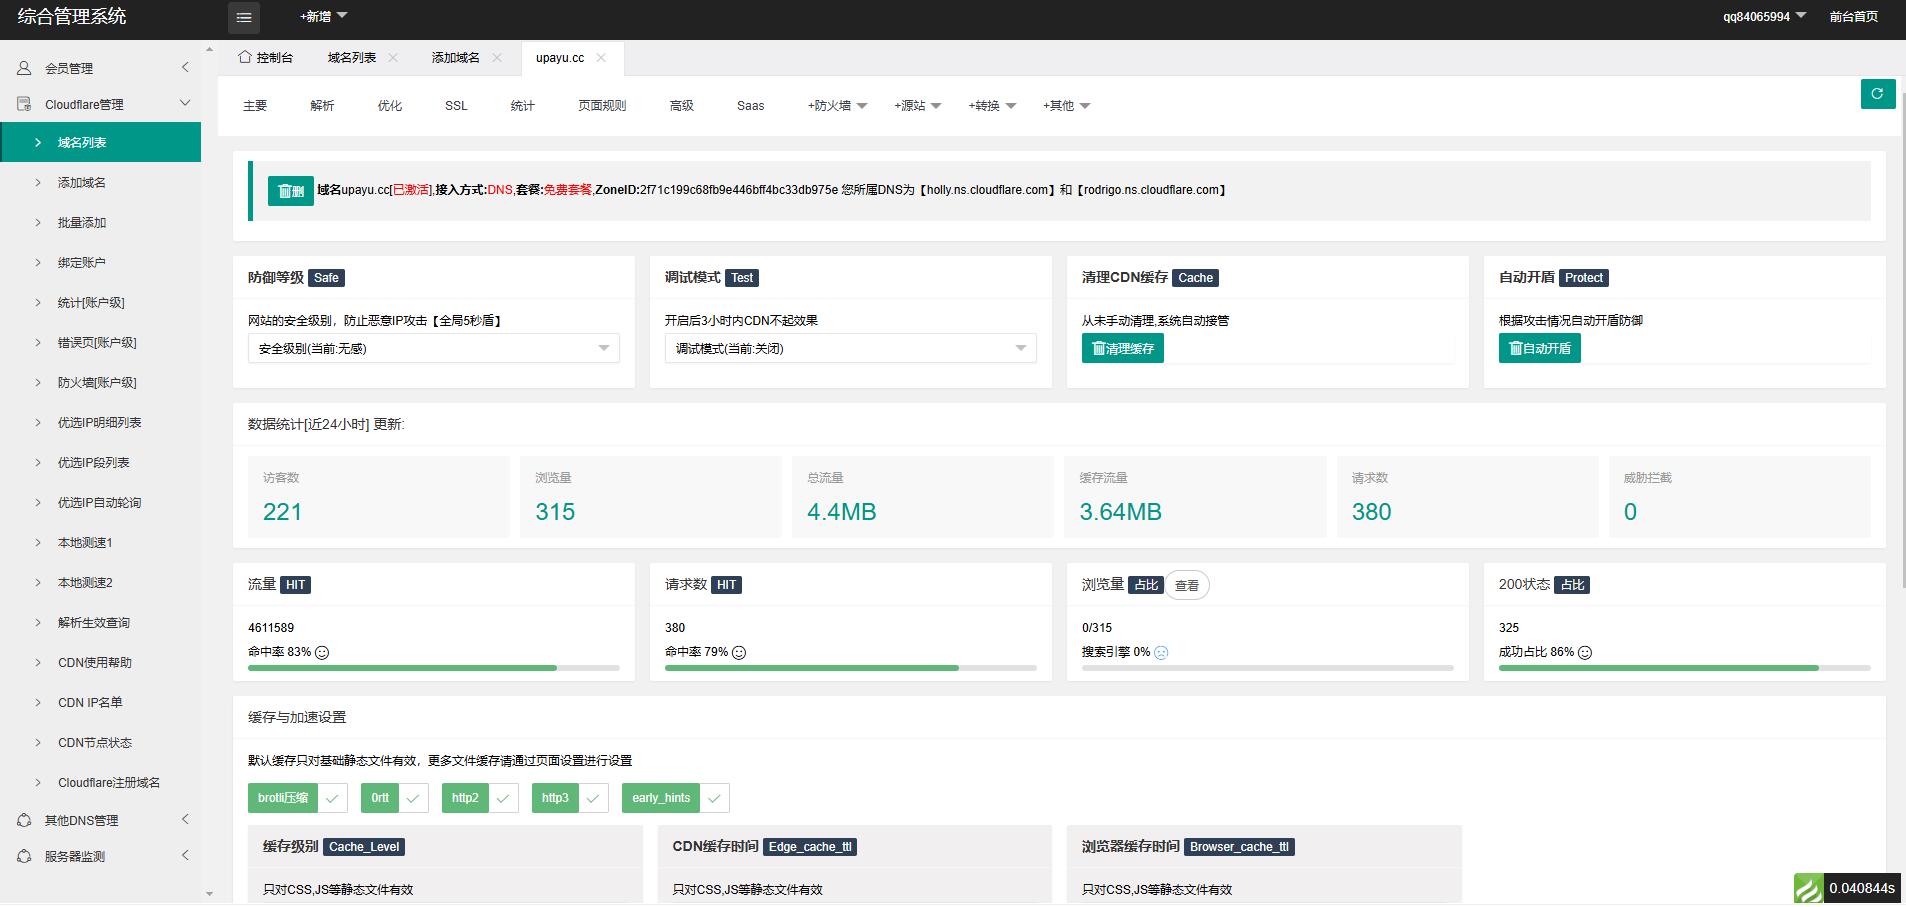Toggle the early_hints checkbox
Image resolution: width=1906 pixels, height=907 pixels.
point(714,798)
